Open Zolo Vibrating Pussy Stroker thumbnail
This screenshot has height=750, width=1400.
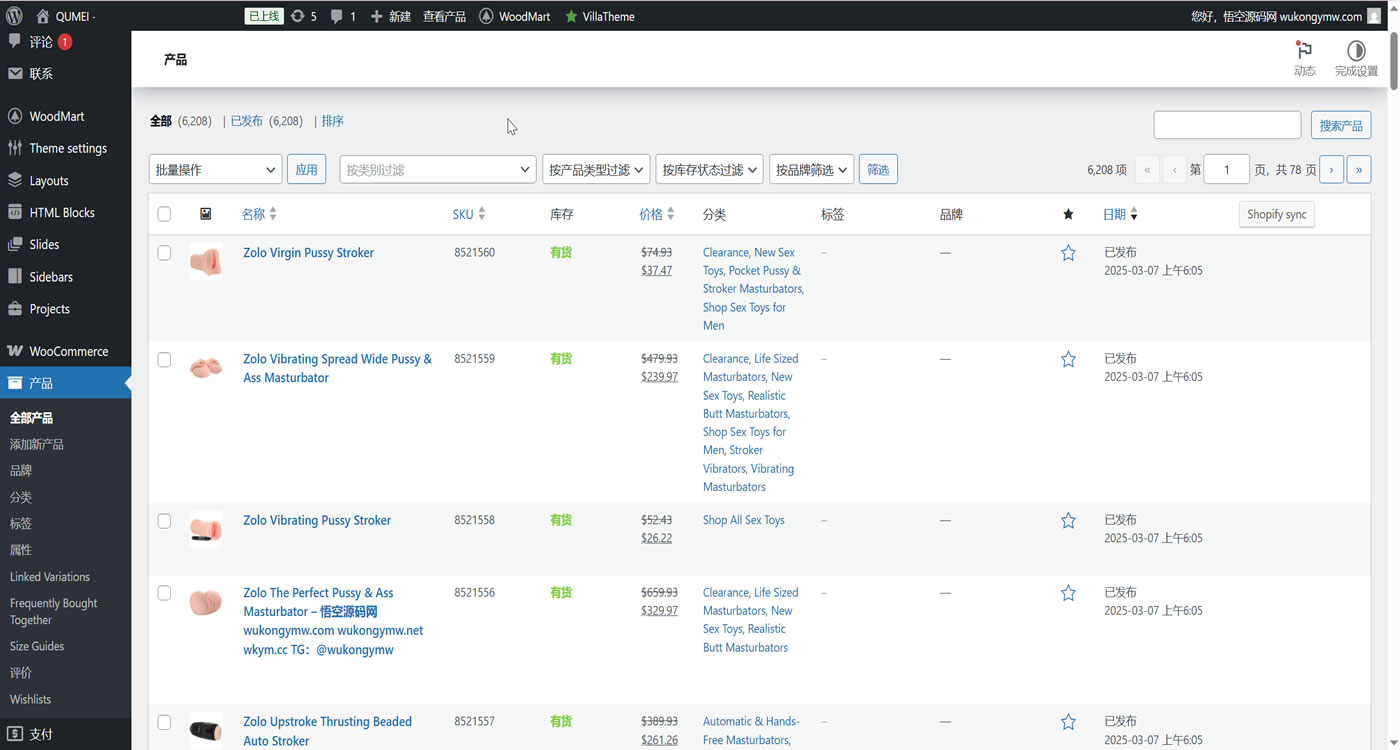click(206, 529)
